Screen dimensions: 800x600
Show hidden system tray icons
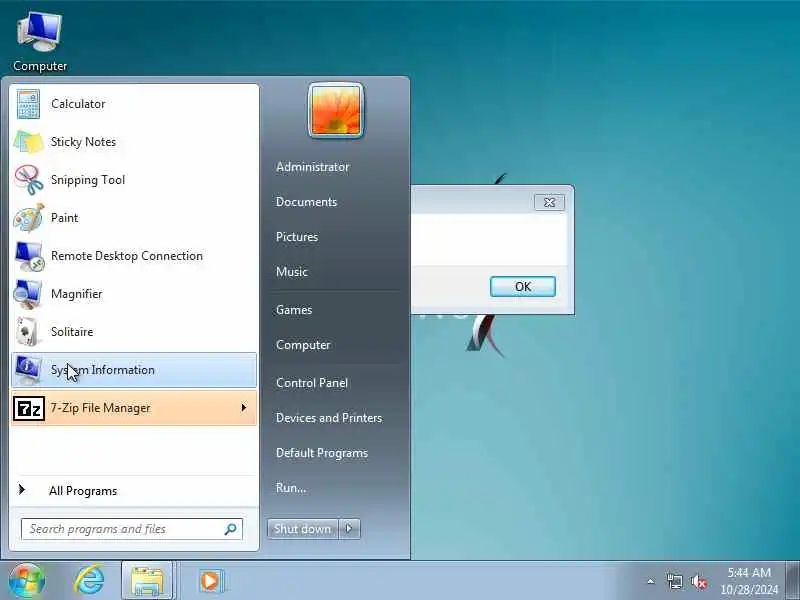click(x=651, y=581)
